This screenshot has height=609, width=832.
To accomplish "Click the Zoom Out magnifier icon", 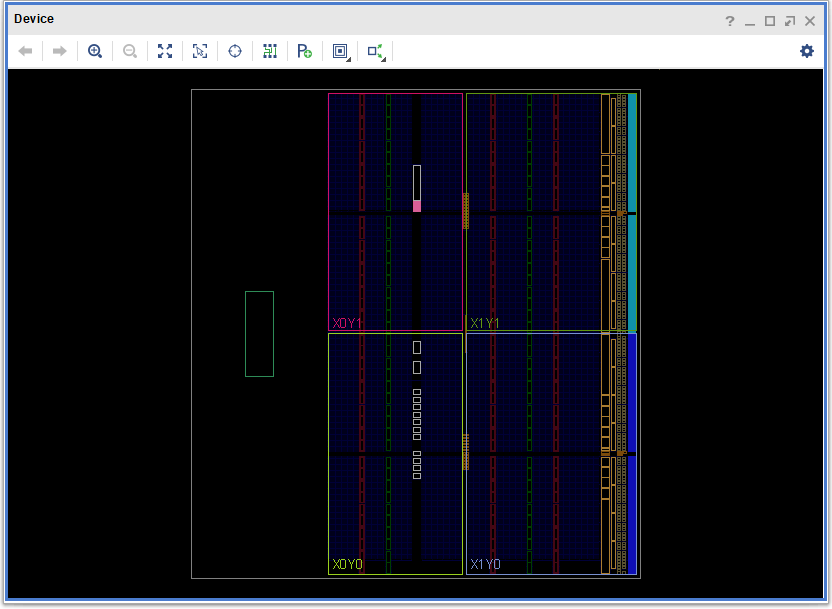I will [x=129, y=51].
